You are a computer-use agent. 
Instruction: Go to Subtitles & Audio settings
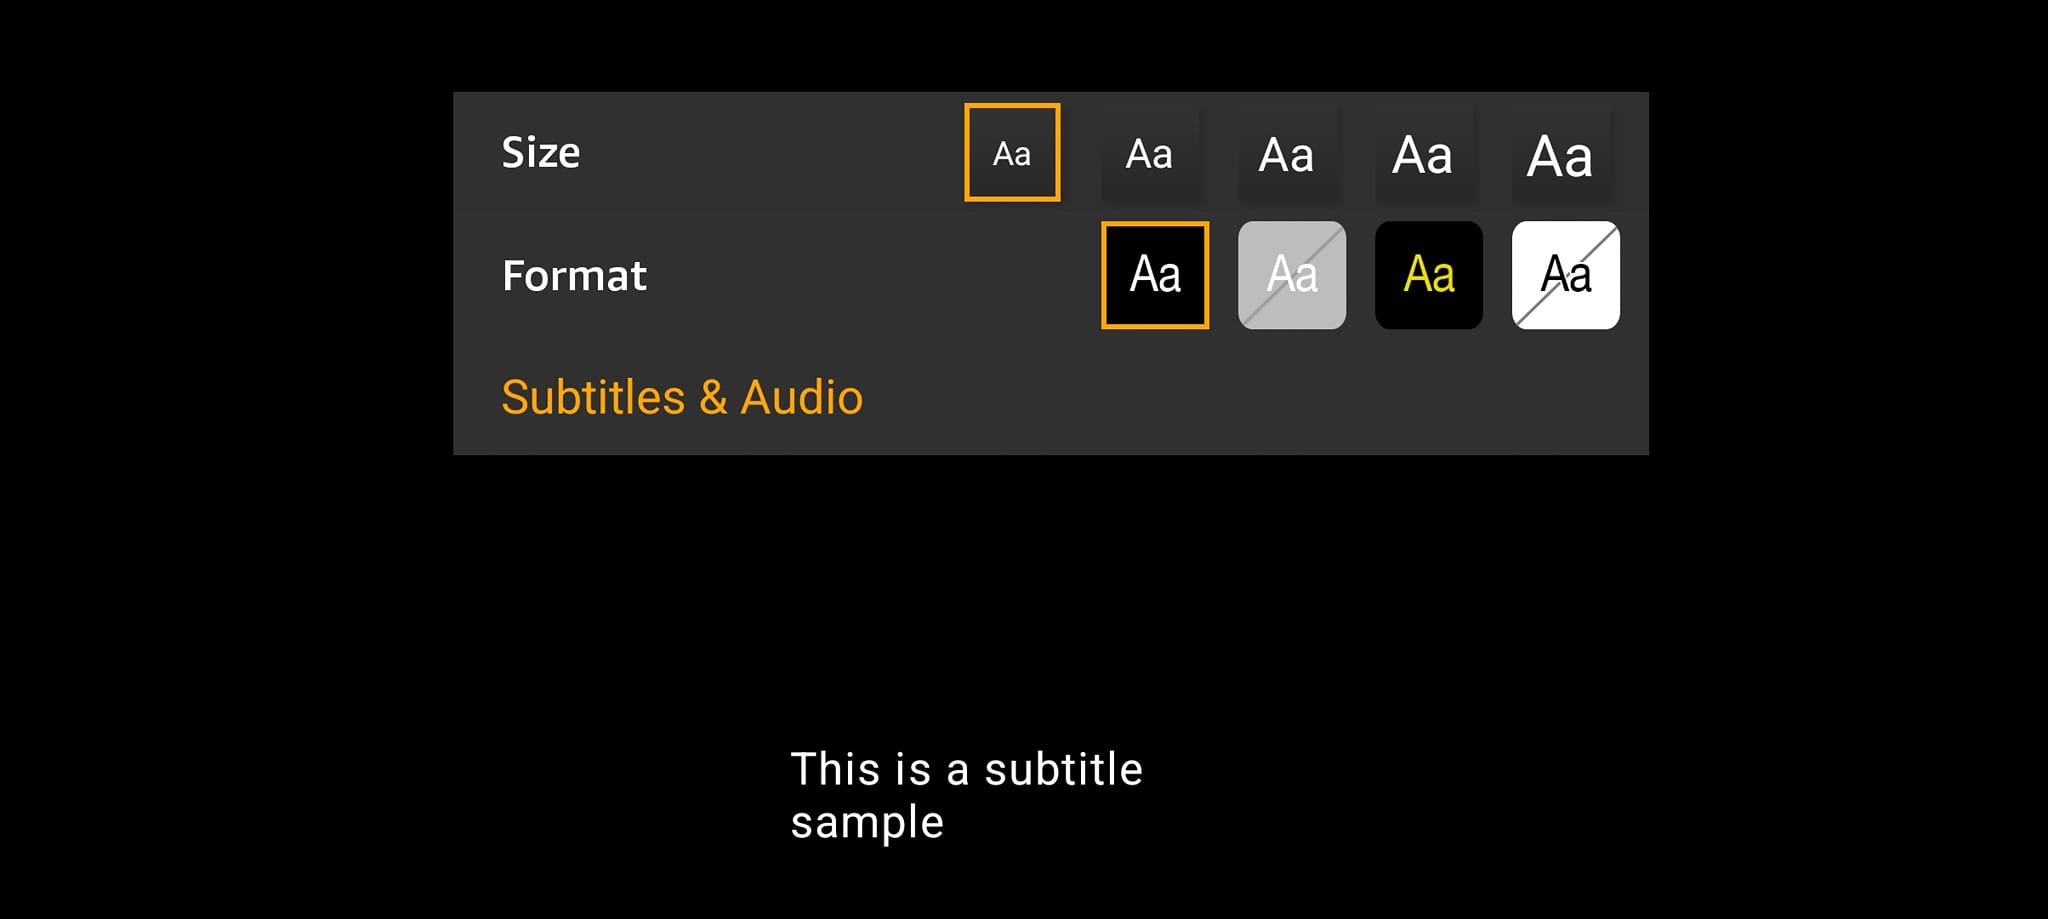[x=682, y=397]
